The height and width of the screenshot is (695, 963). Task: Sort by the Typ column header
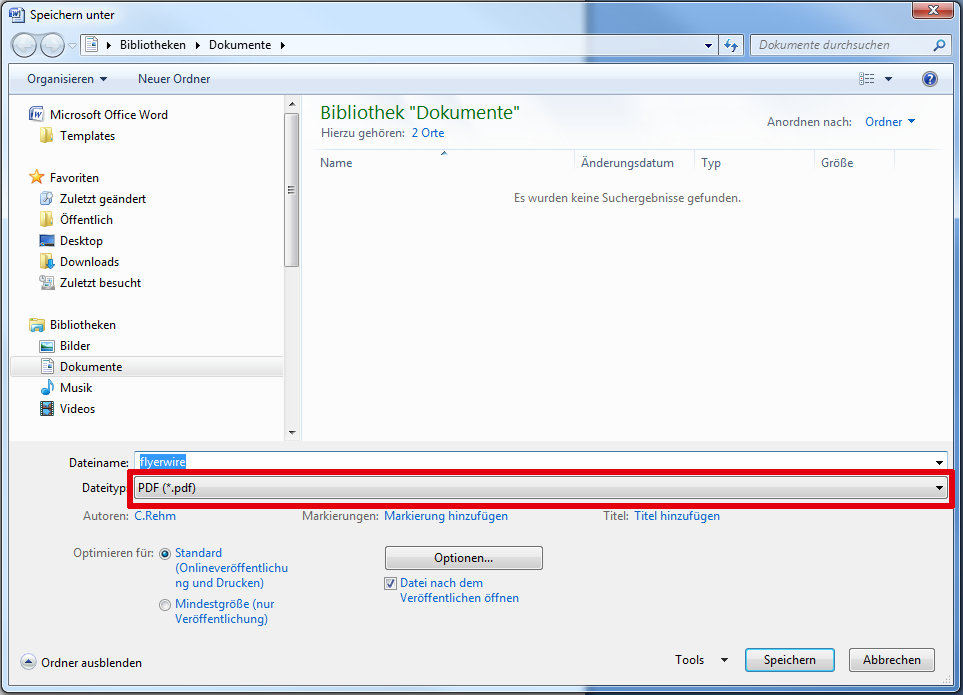pos(711,163)
